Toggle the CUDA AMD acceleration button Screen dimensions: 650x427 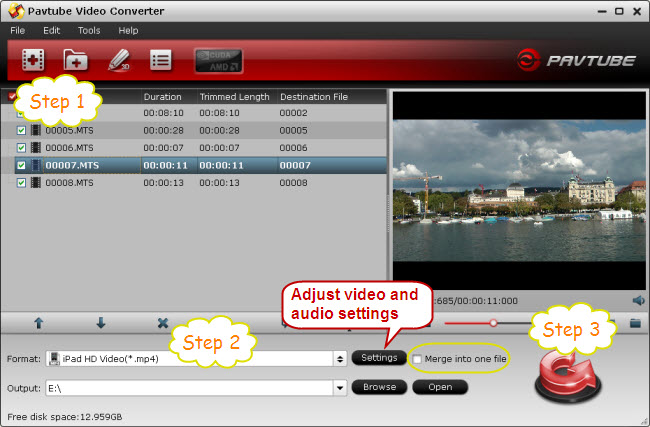point(218,61)
